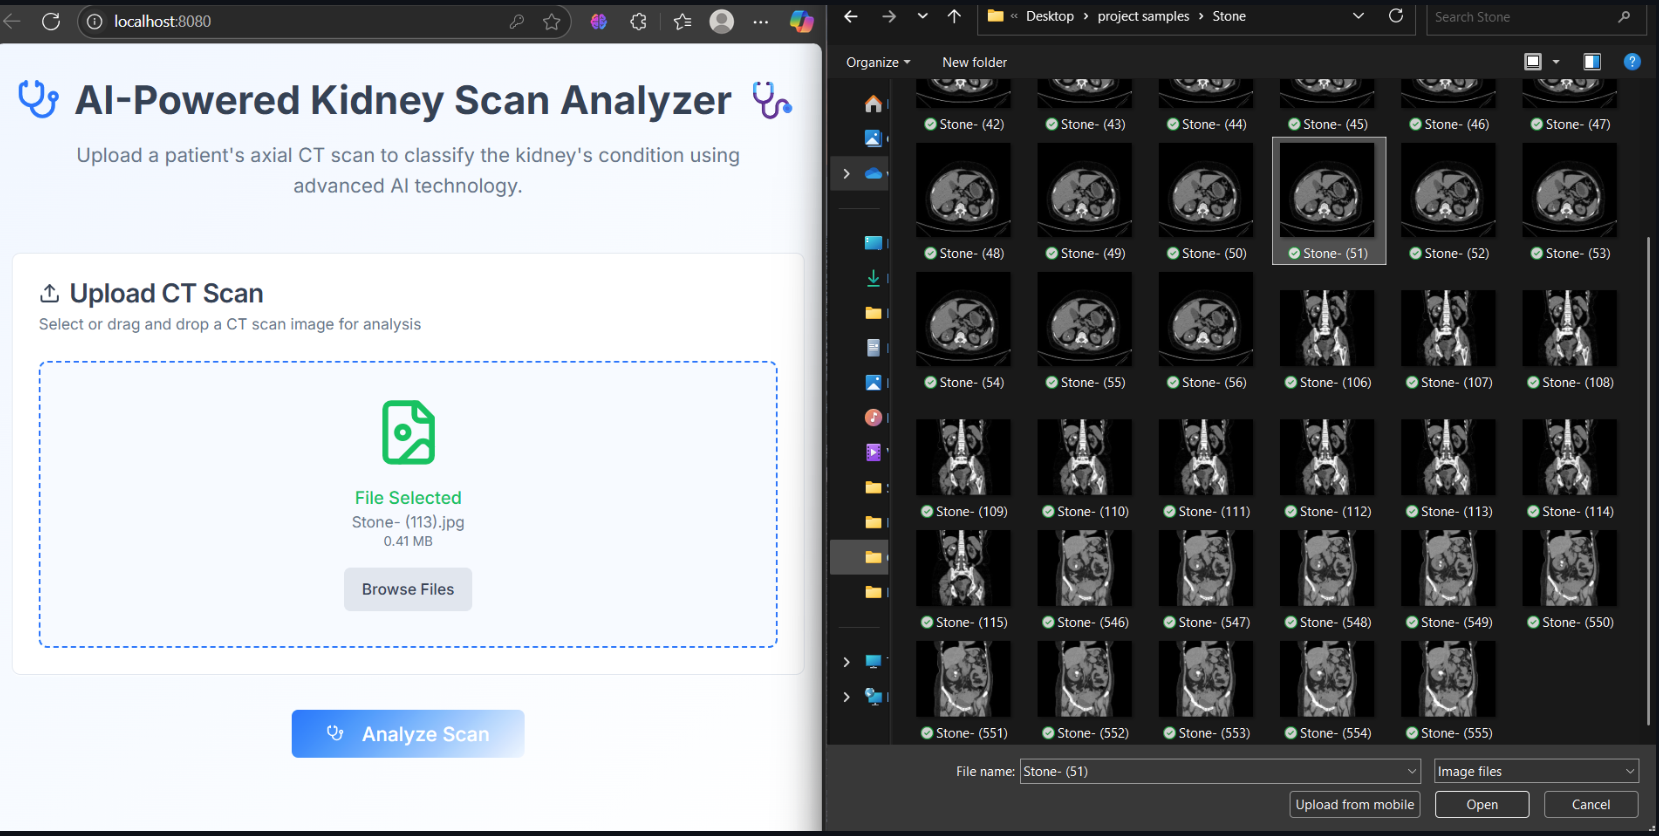1659x836 pixels.
Task: Expand This PC node in sidebar
Action: tap(846, 662)
